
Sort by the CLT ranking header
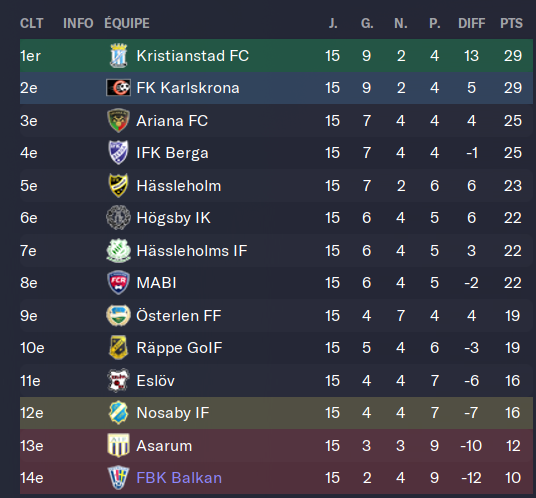point(31,23)
